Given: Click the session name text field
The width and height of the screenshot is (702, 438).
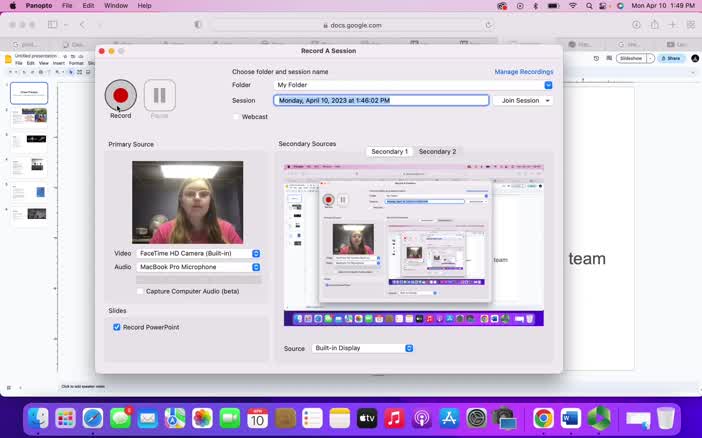Looking at the screenshot, I should click(381, 100).
